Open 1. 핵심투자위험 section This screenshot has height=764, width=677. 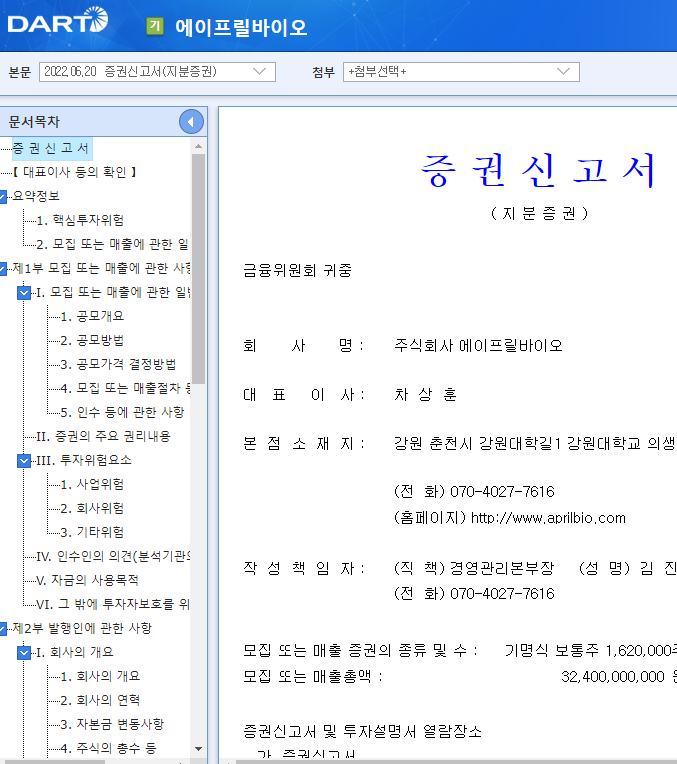click(x=80, y=220)
